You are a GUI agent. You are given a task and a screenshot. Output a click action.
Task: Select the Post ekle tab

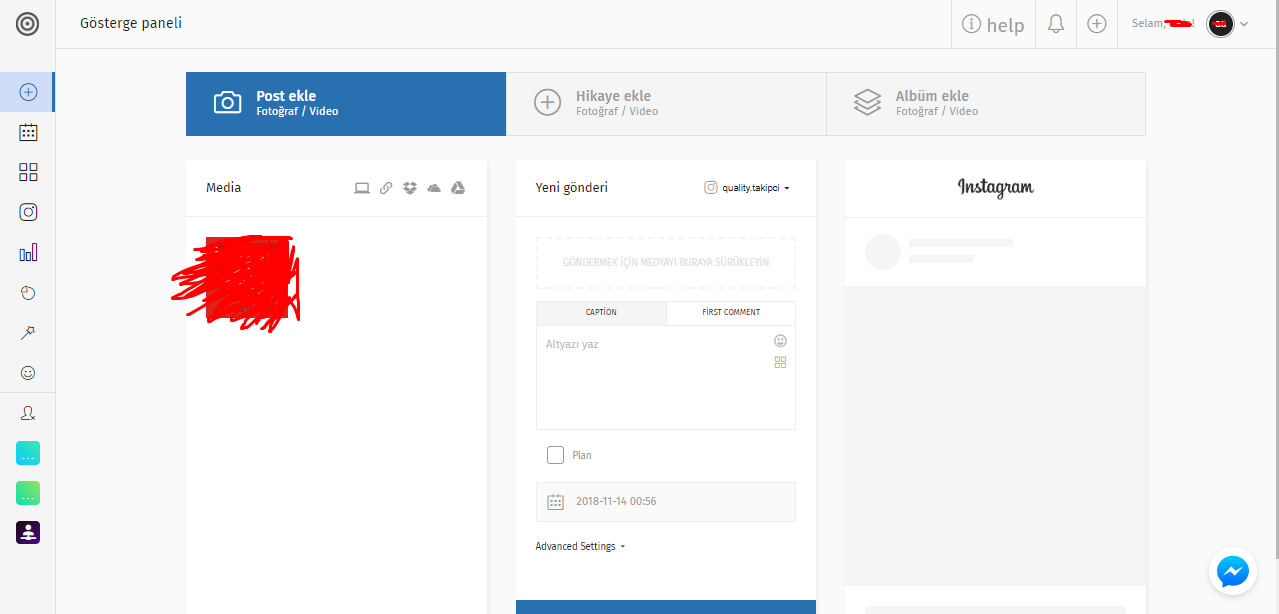coord(346,104)
